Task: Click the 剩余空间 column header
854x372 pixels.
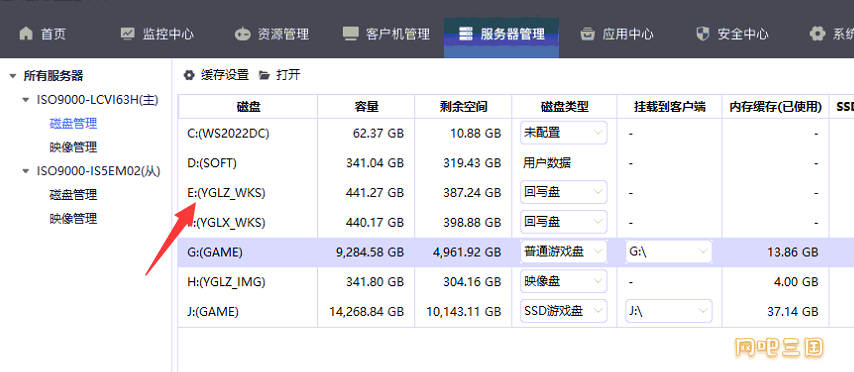Action: [x=463, y=107]
